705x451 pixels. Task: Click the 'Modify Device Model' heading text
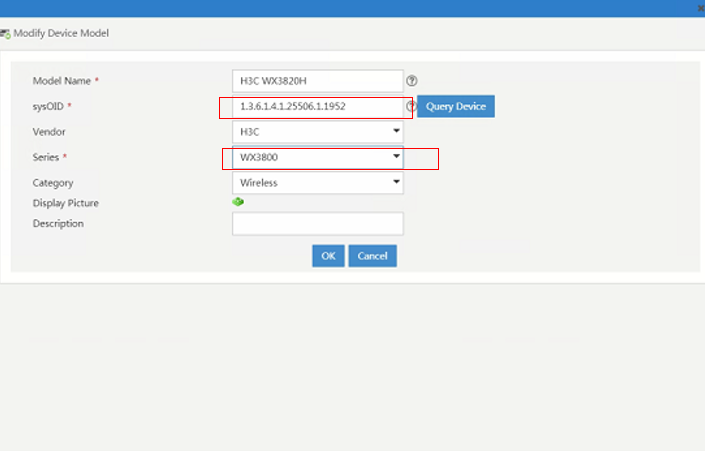tap(61, 33)
